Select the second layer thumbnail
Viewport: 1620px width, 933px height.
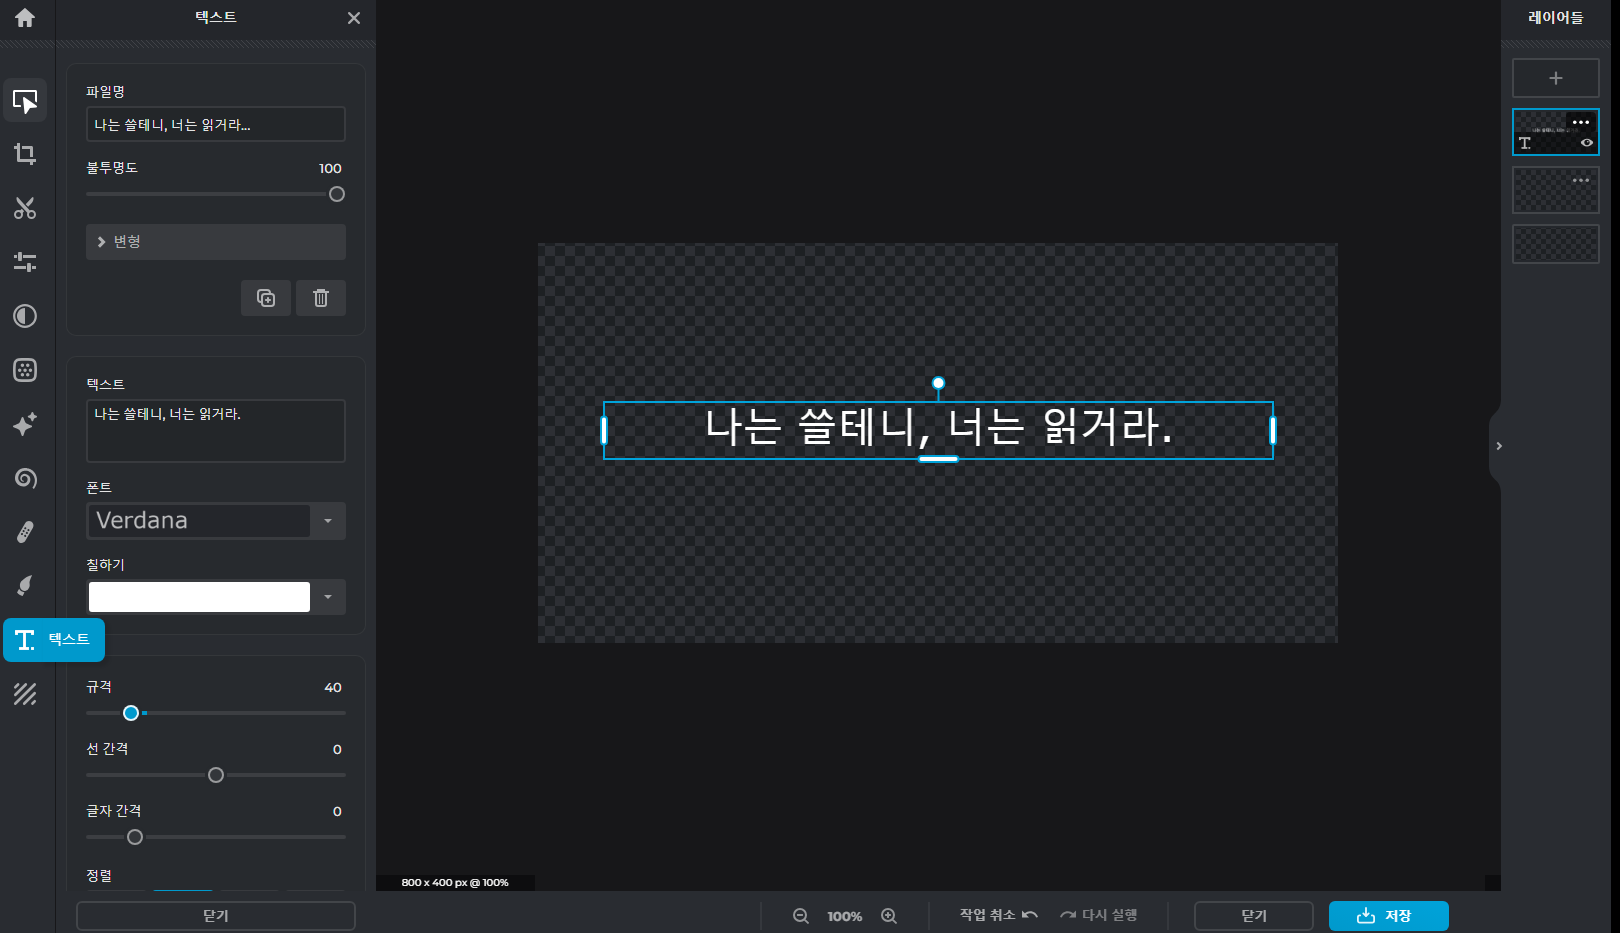pyautogui.click(x=1556, y=190)
